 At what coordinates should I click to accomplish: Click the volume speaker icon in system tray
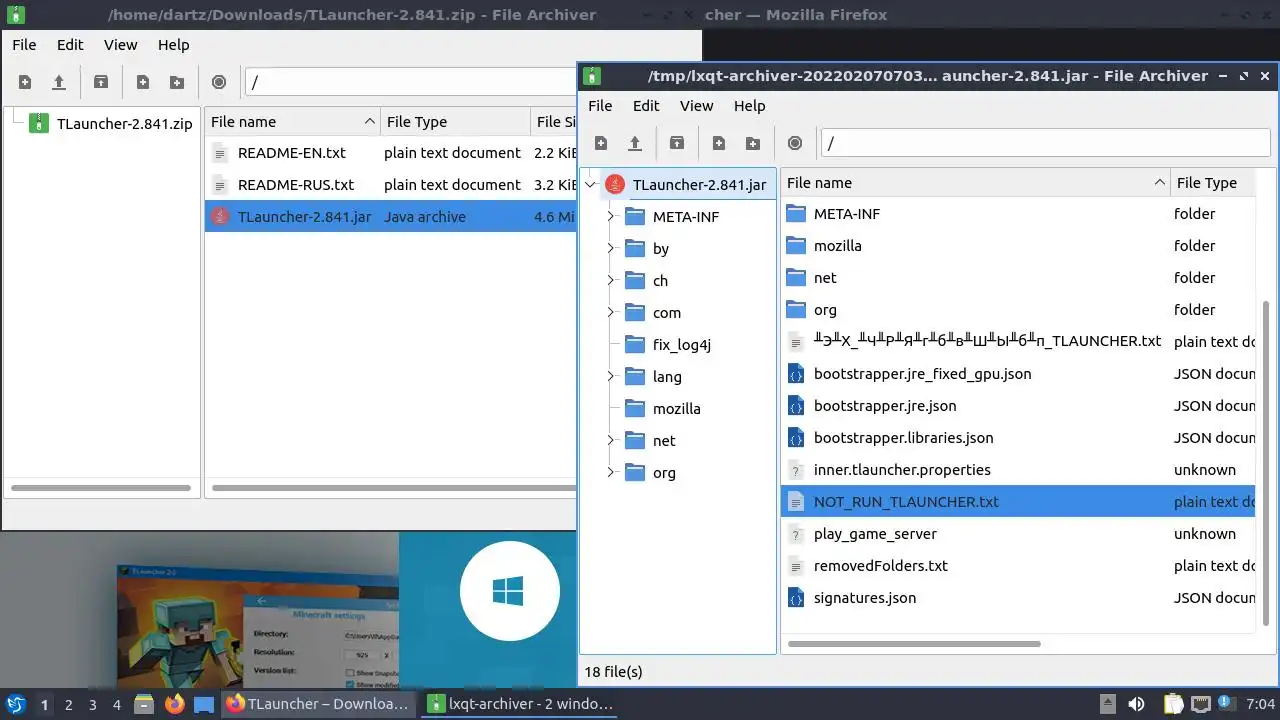(x=1136, y=704)
